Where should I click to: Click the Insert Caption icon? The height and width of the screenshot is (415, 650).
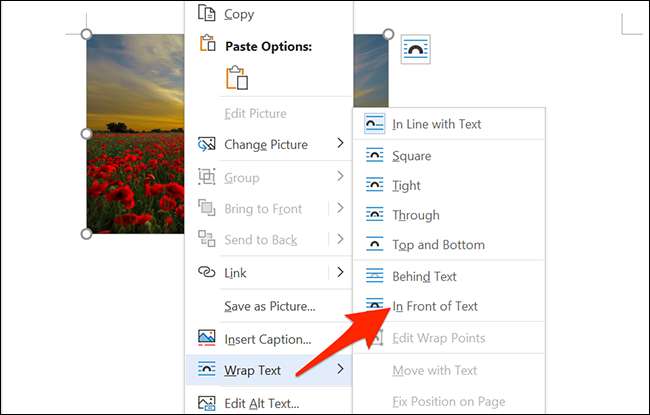(x=207, y=339)
